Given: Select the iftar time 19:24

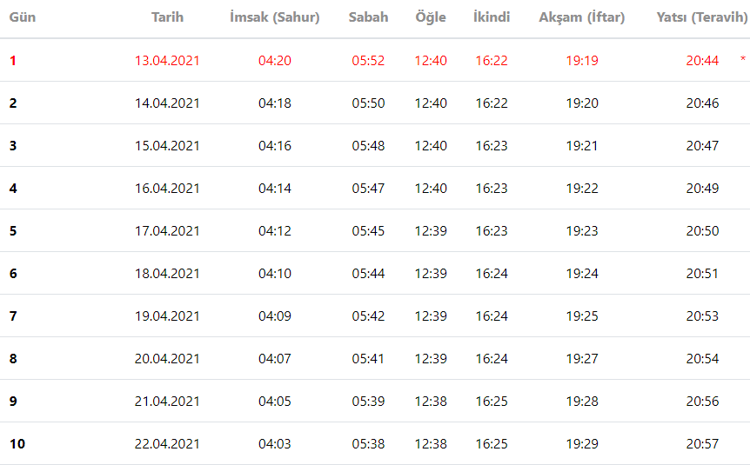Looking at the screenshot, I should (x=581, y=273).
